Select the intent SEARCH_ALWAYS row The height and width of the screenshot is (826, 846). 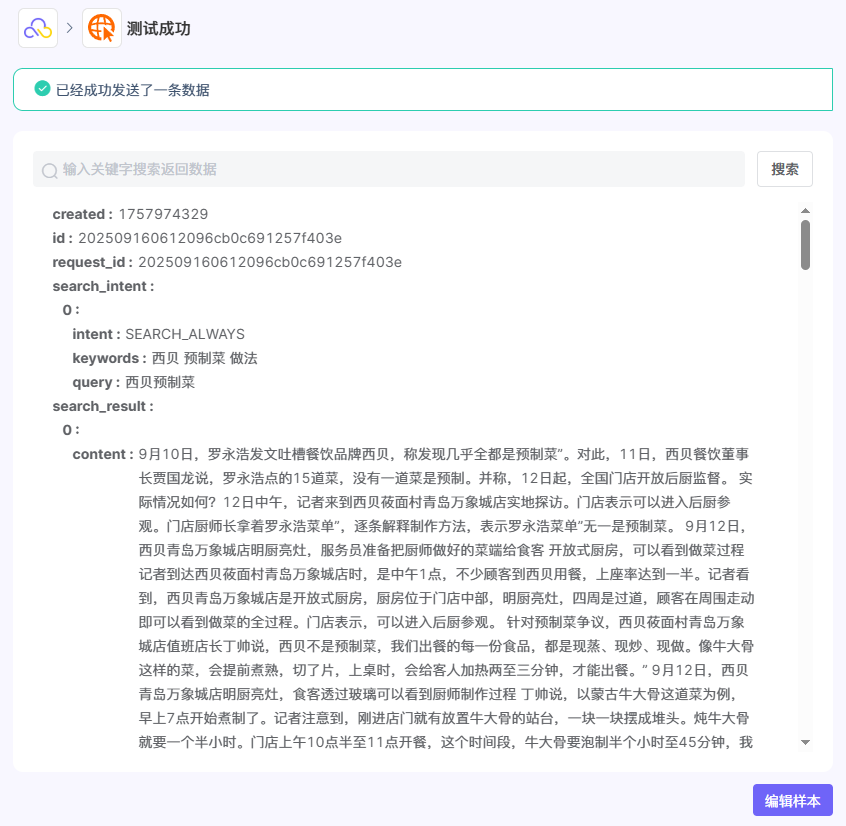[x=158, y=334]
